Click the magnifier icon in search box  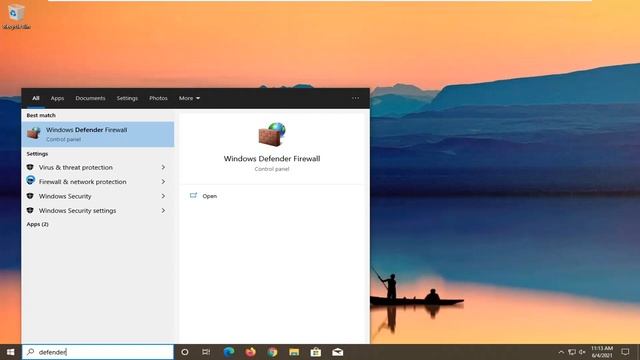pyautogui.click(x=31, y=352)
